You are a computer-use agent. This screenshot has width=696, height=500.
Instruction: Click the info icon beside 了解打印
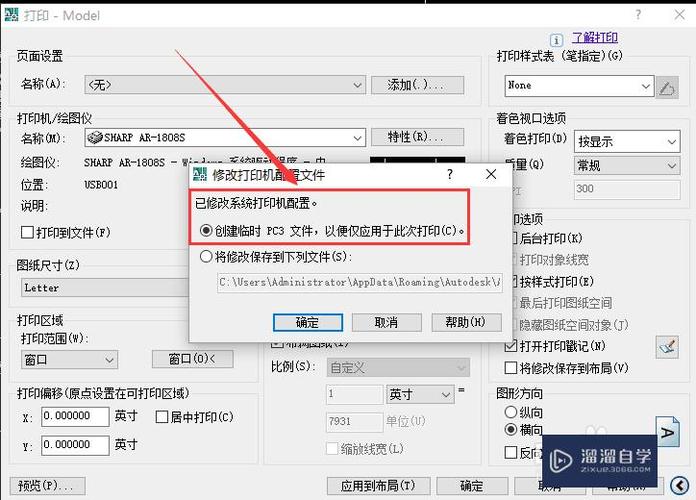click(556, 40)
